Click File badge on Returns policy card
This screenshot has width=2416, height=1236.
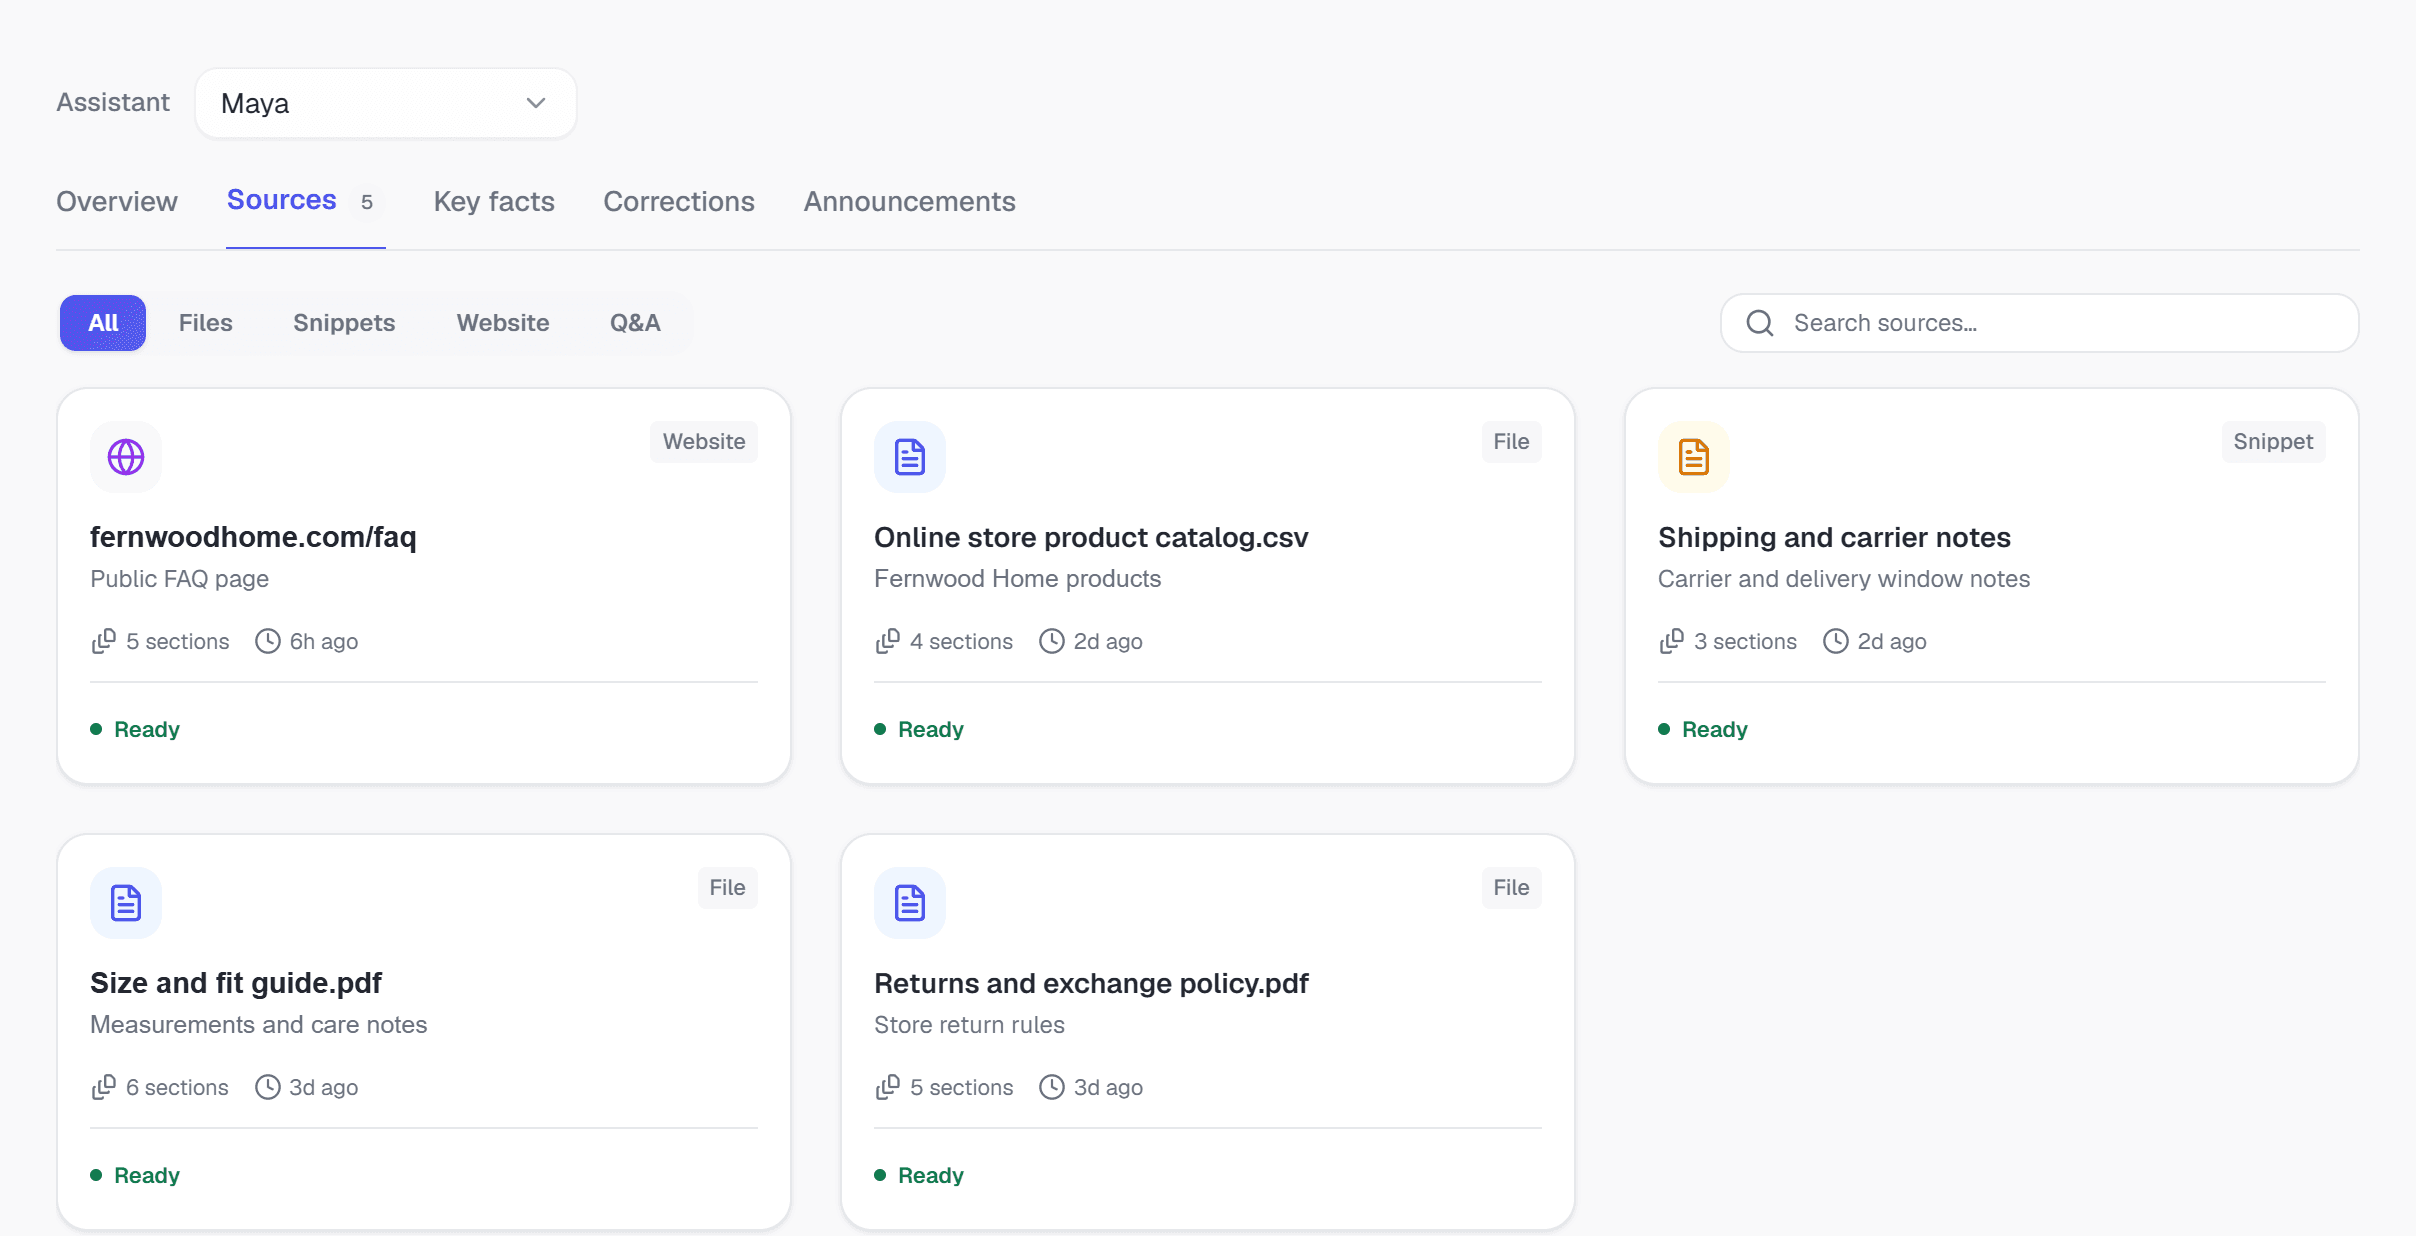point(1511,888)
